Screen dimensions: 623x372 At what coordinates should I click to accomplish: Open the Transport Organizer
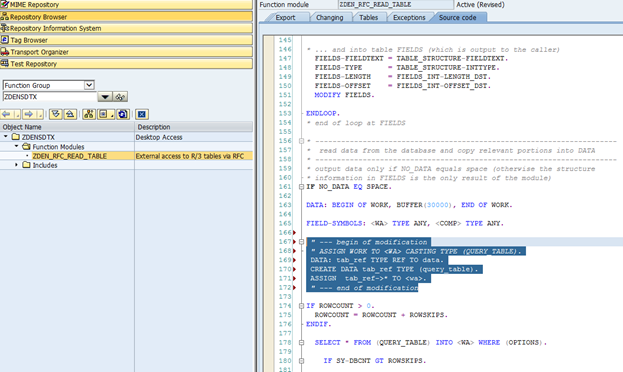(x=126, y=52)
